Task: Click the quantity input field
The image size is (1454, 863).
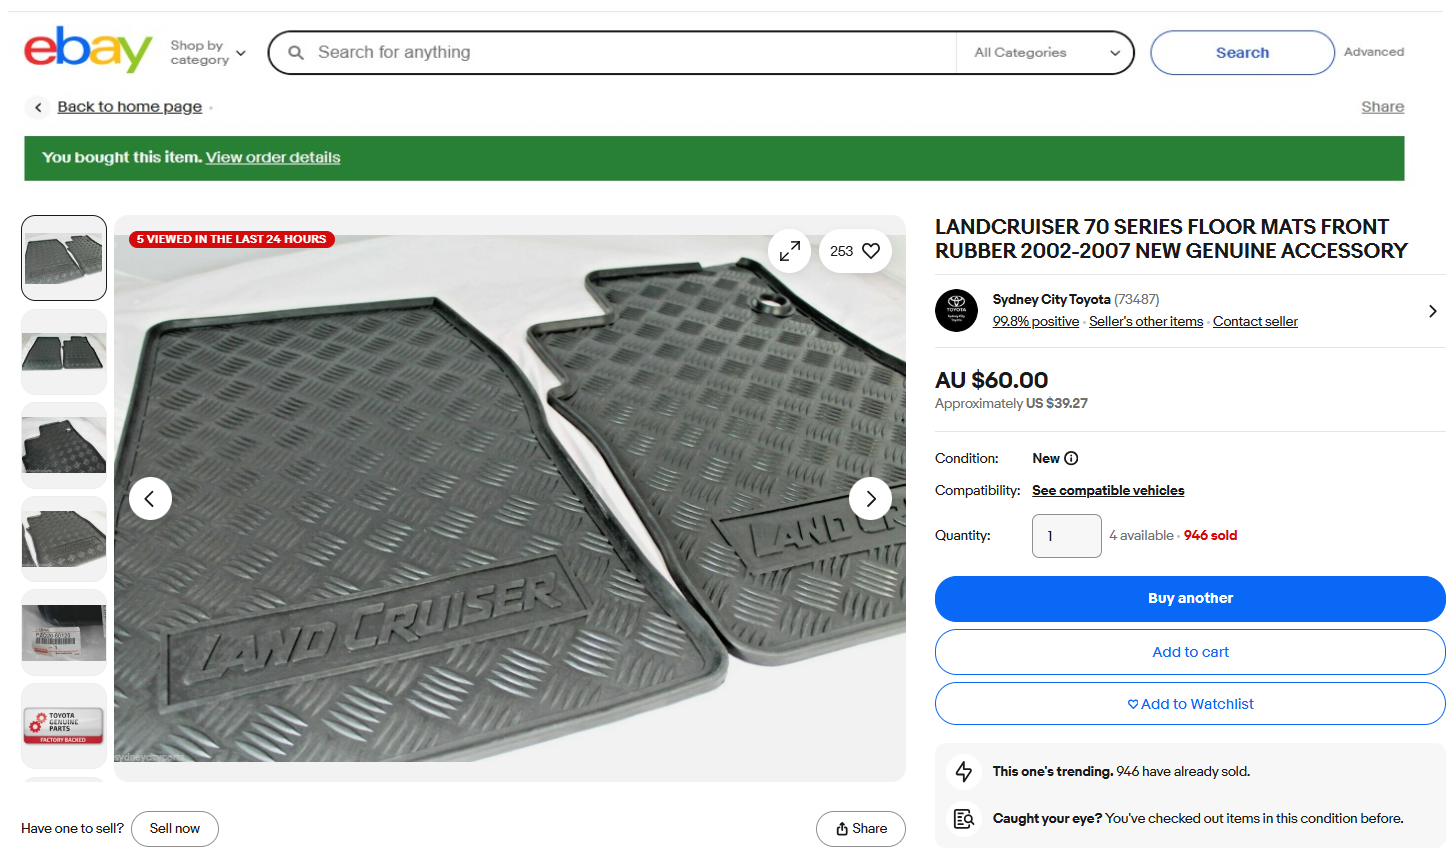Action: pos(1066,536)
